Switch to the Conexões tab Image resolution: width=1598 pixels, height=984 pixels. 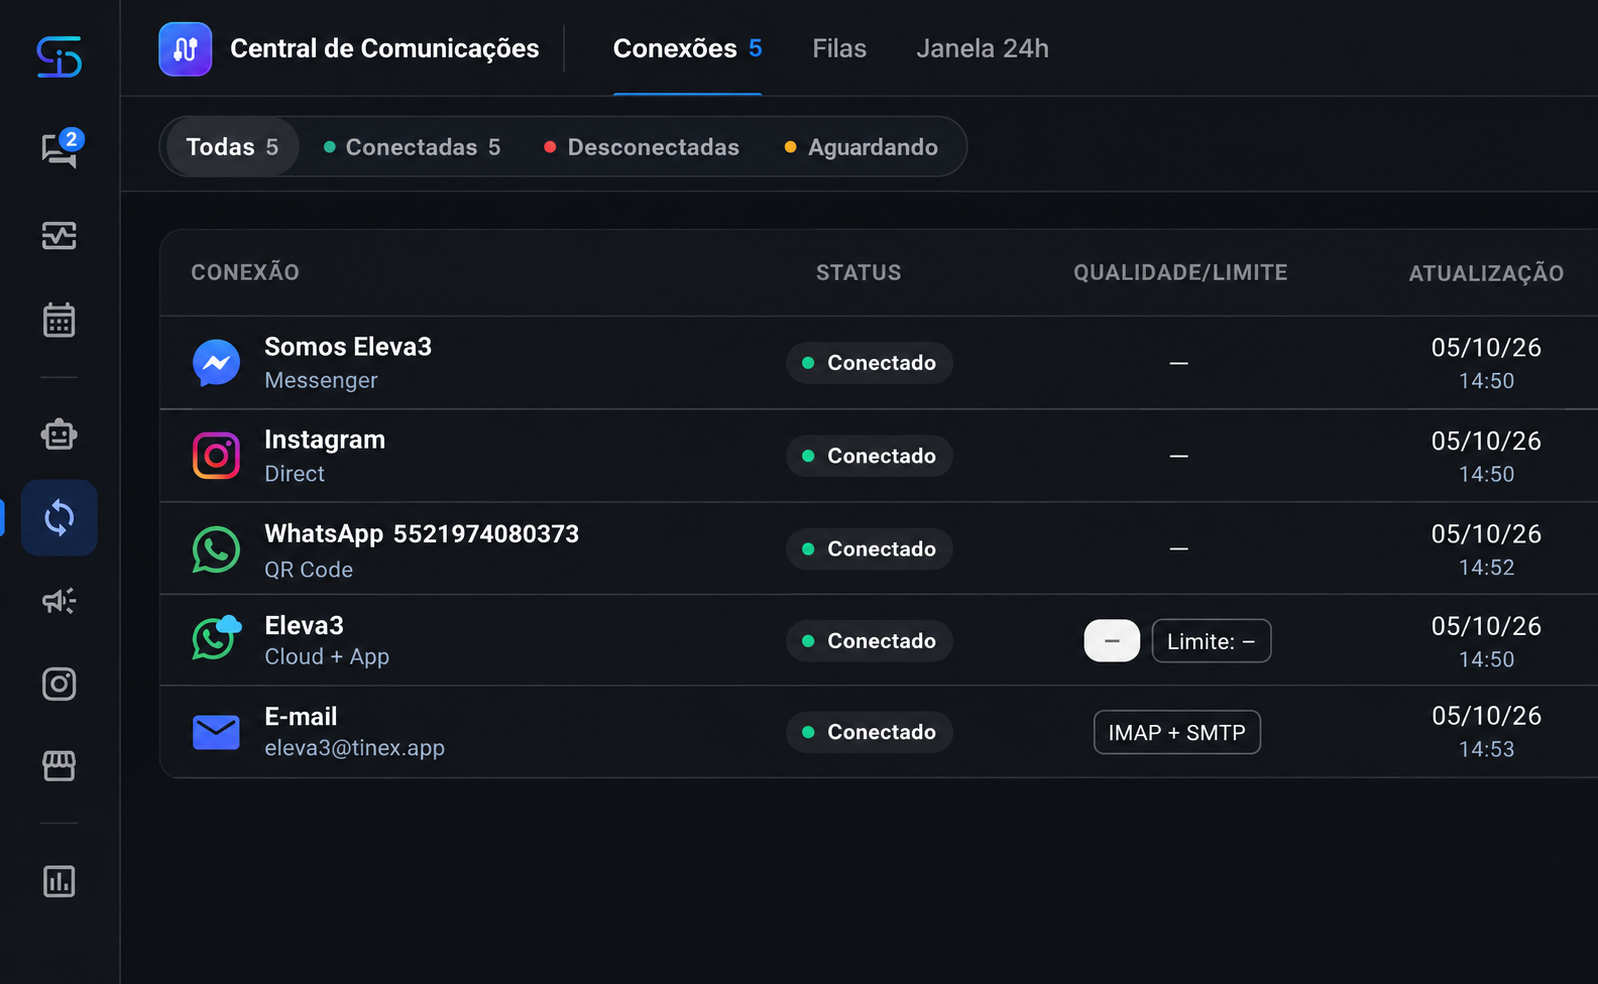(687, 49)
